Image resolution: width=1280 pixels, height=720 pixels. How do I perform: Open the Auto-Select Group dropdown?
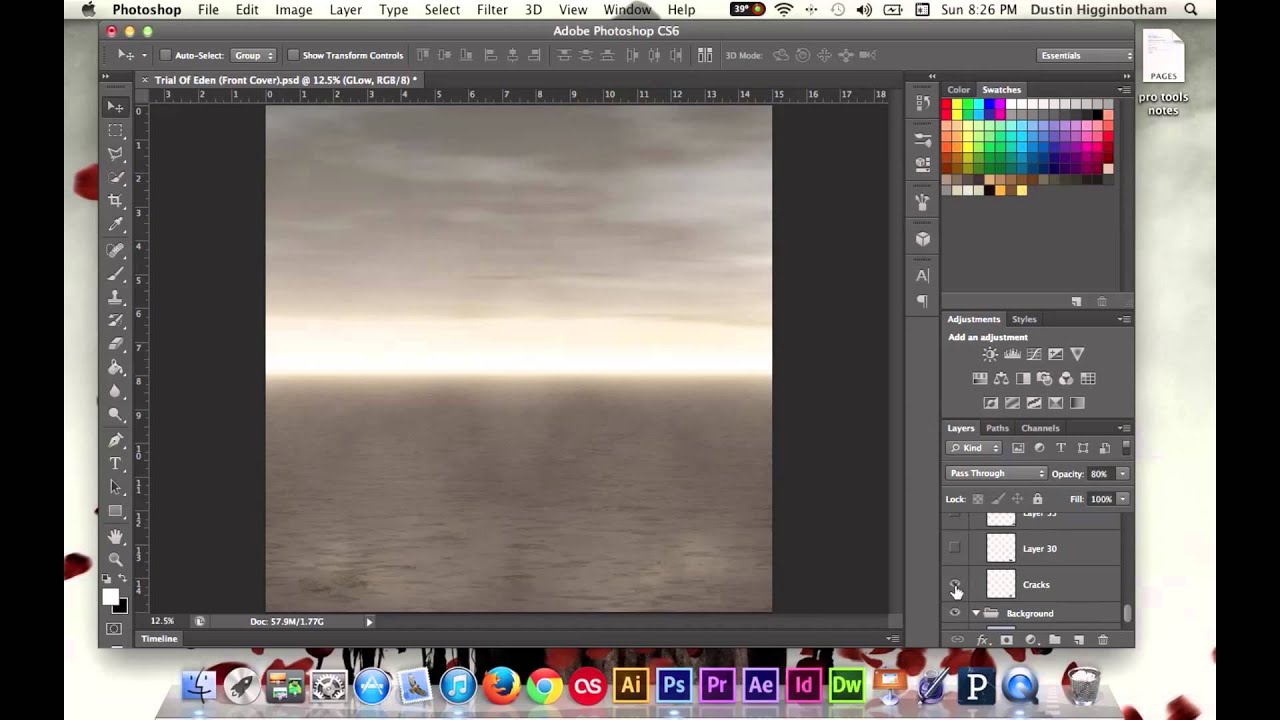point(253,55)
